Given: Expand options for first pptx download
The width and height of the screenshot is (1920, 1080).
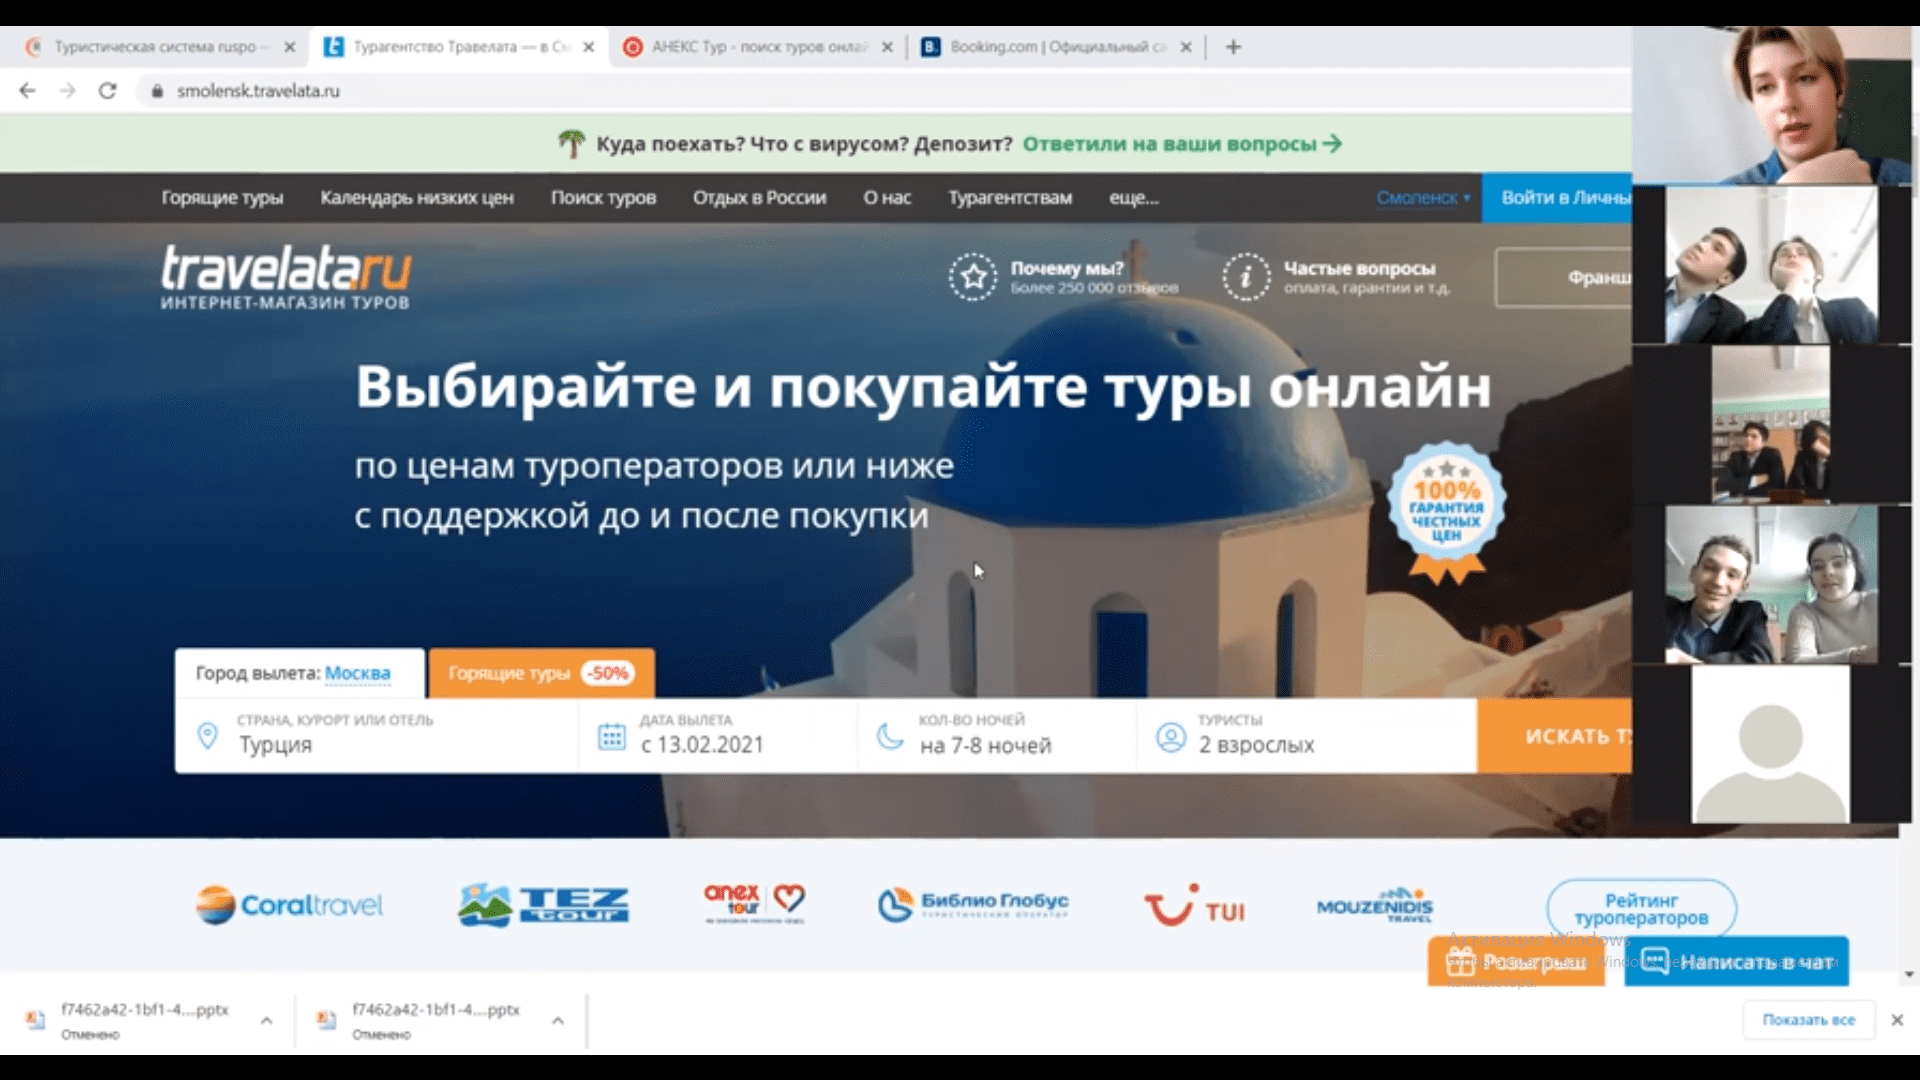Looking at the screenshot, I should point(266,1021).
